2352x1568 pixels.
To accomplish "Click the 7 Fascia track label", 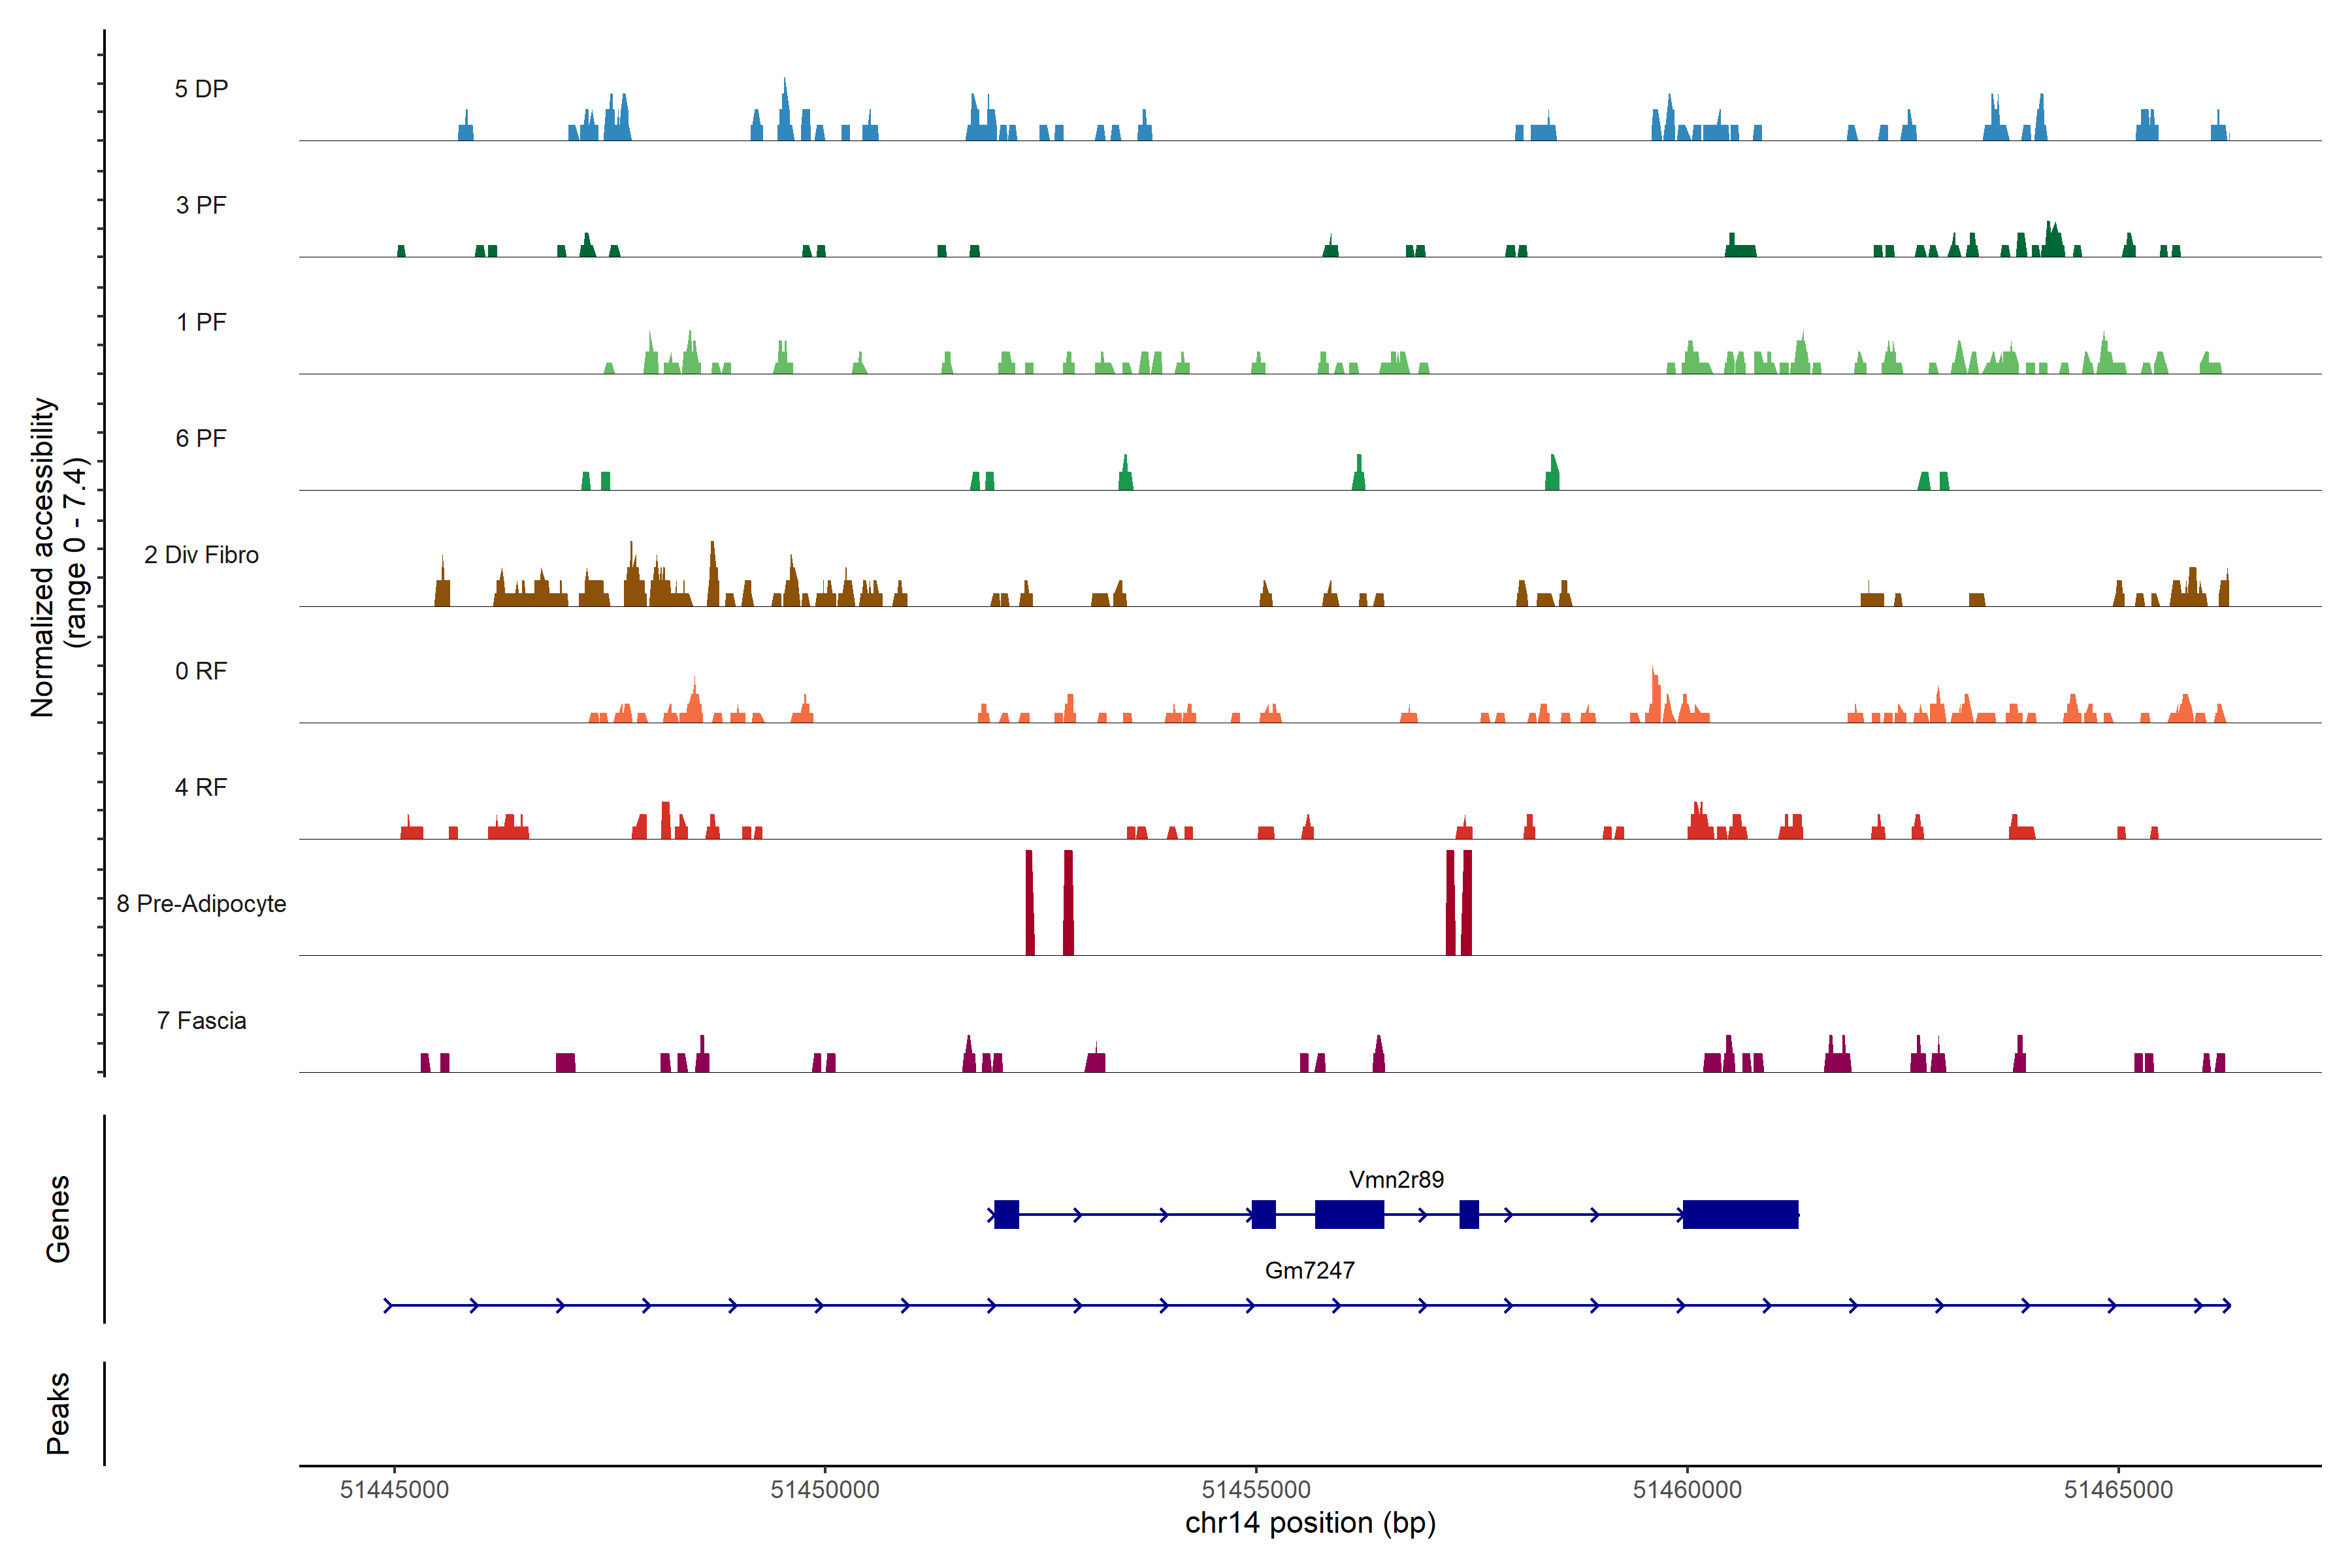I will 201,1020.
